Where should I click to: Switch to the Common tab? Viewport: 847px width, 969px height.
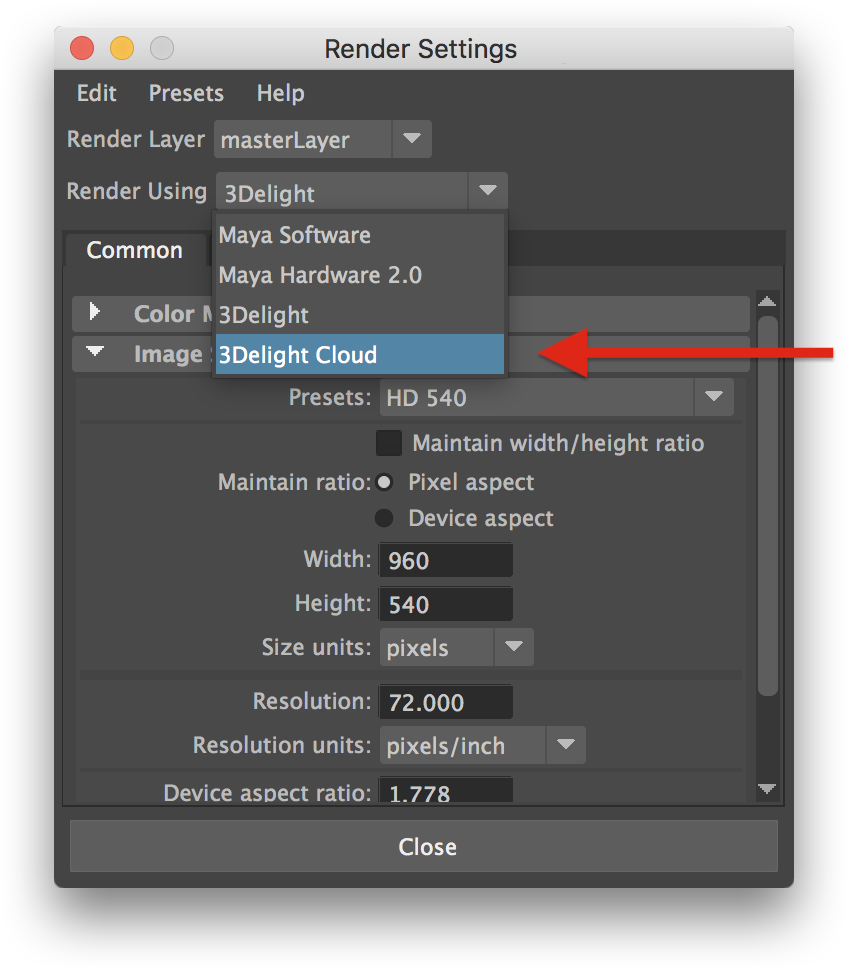[x=134, y=250]
